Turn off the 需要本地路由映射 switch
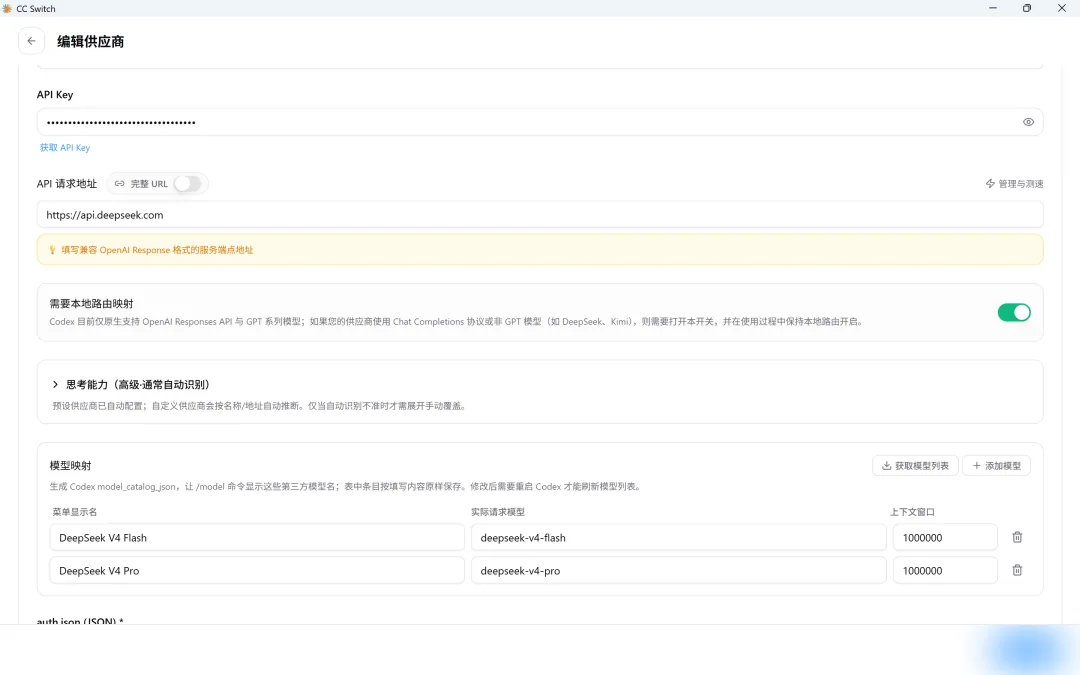The height and width of the screenshot is (675, 1080). tap(1014, 313)
